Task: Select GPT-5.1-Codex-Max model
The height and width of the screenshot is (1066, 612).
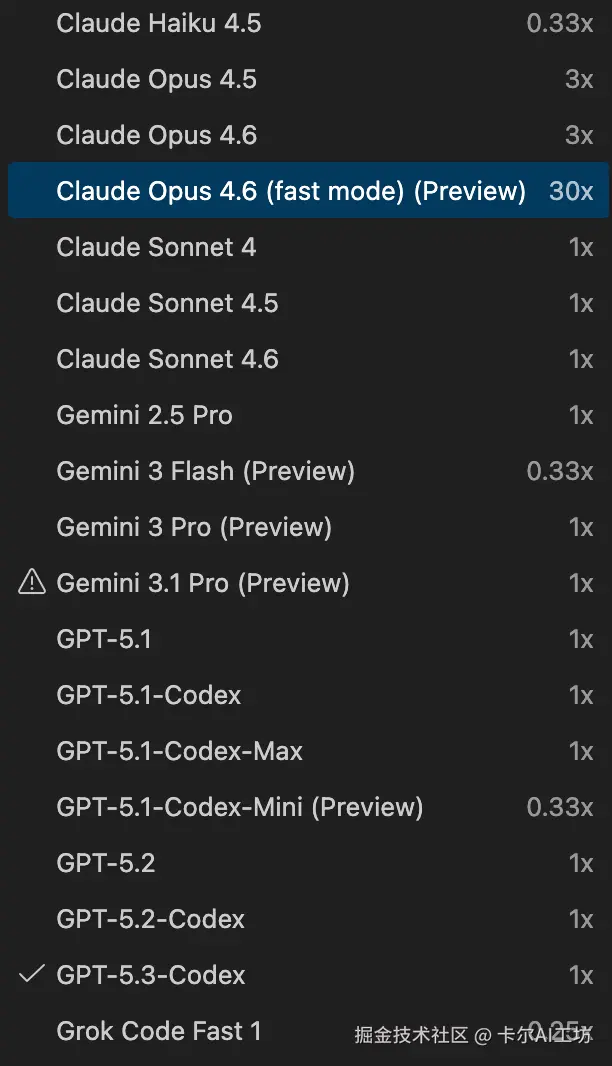Action: coord(180,751)
